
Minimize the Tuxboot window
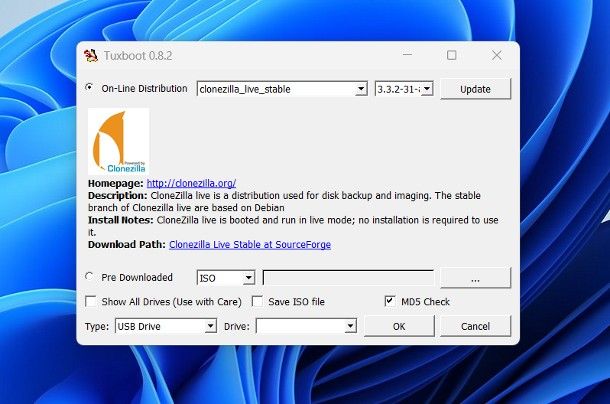[x=407, y=55]
